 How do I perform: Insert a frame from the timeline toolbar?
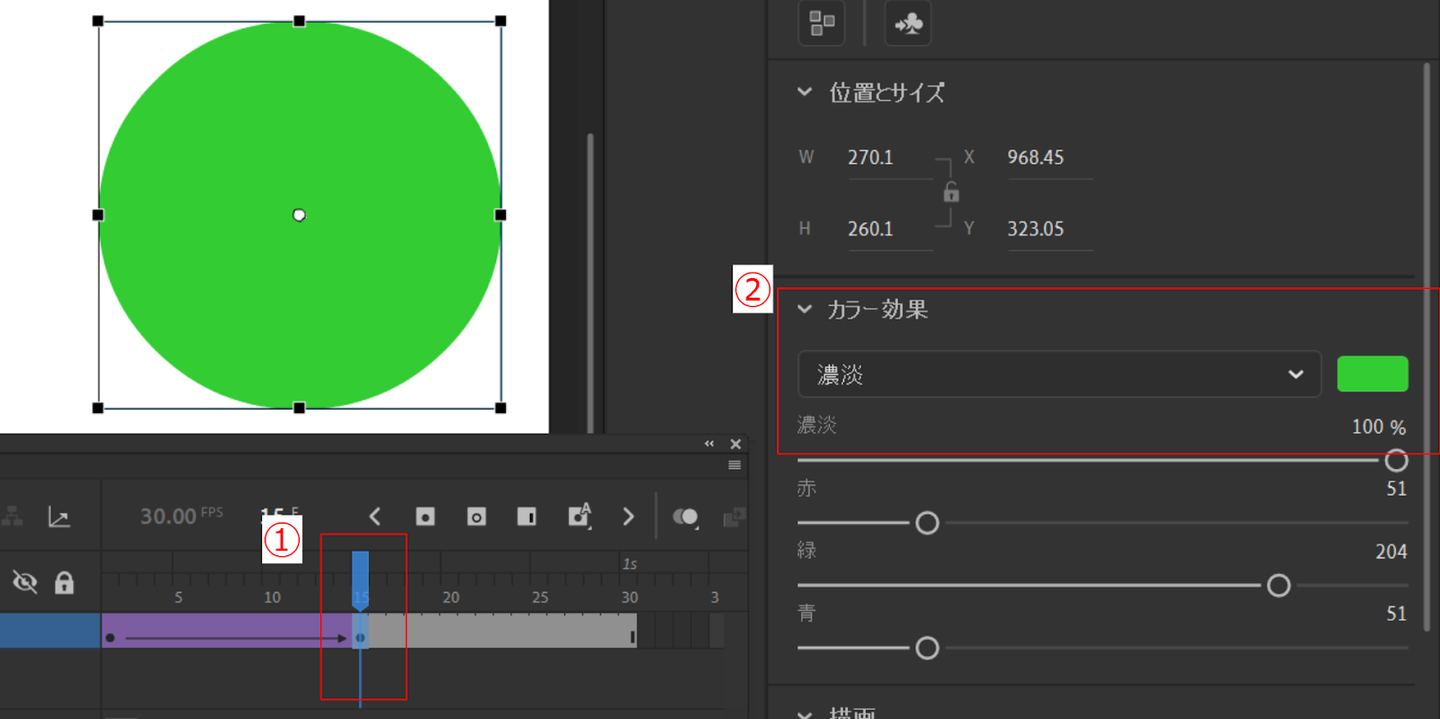526,516
